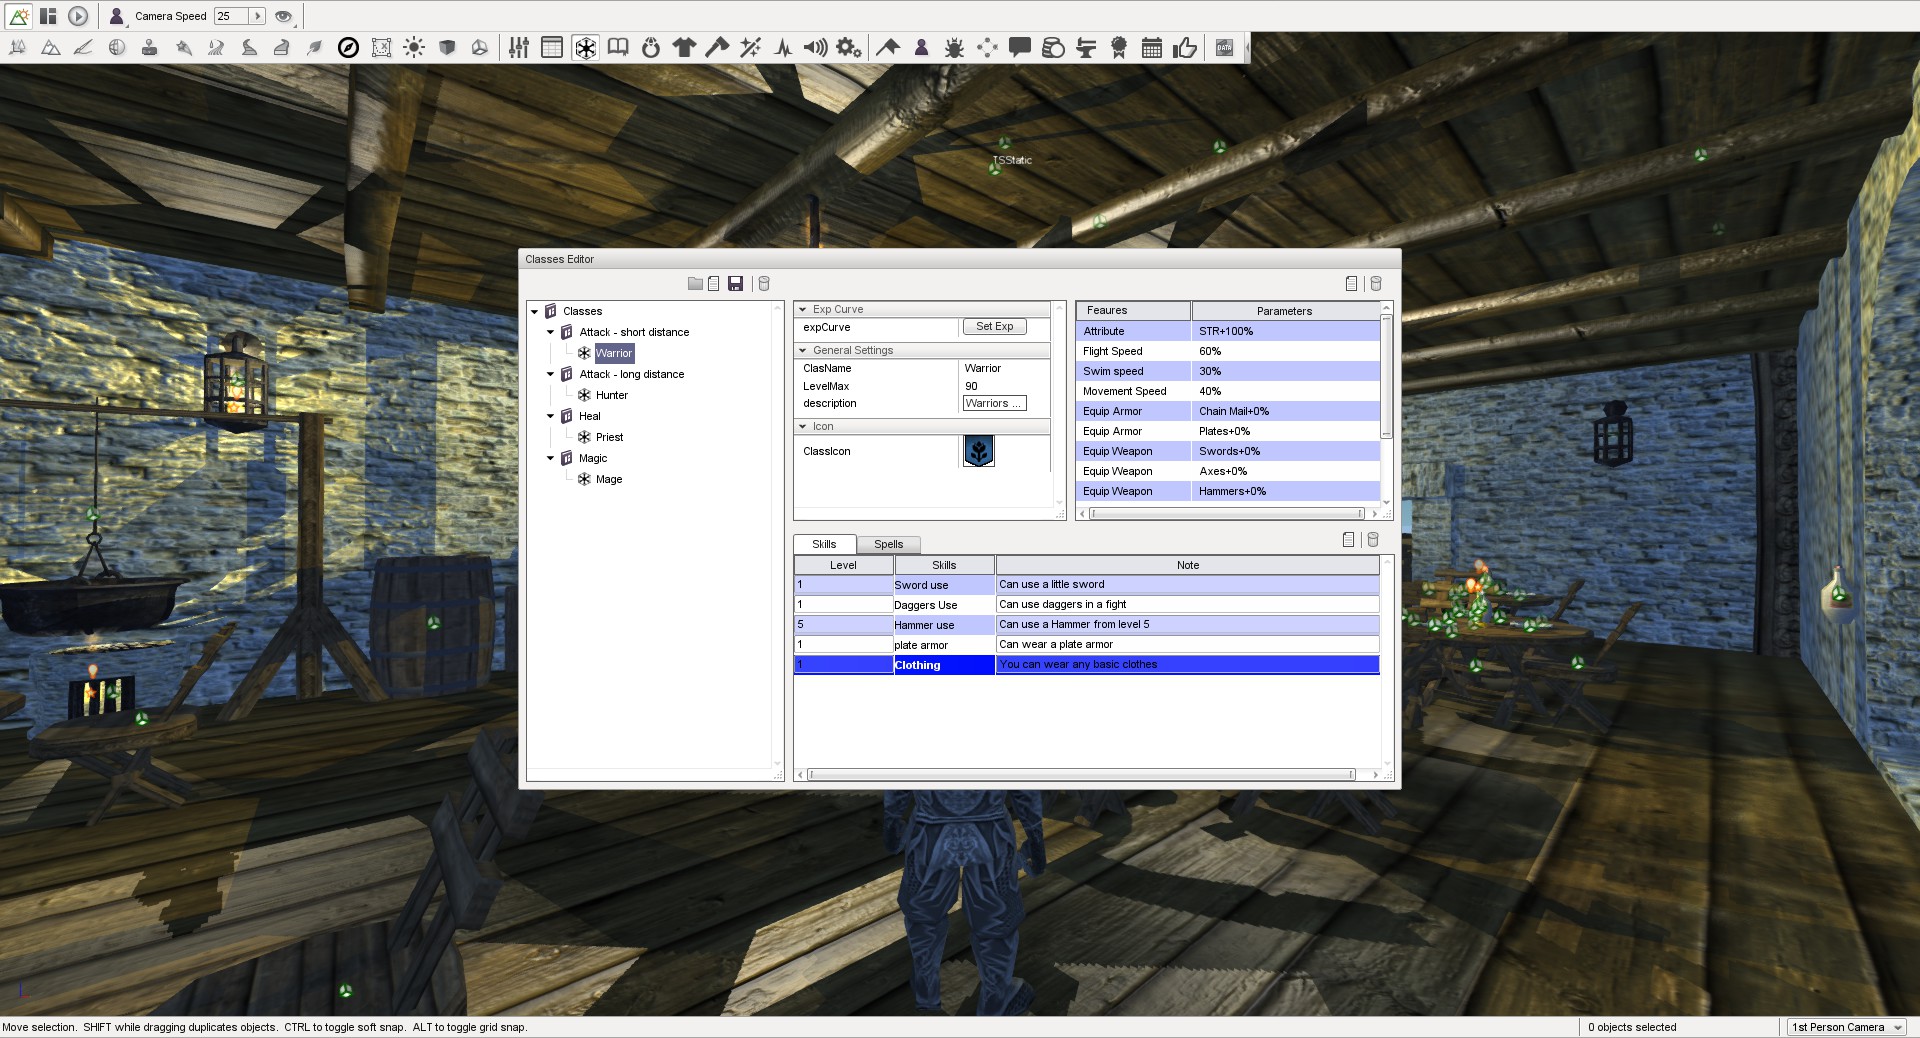Switch to the Spells tab
Viewport: 1920px width, 1038px height.
coord(888,544)
